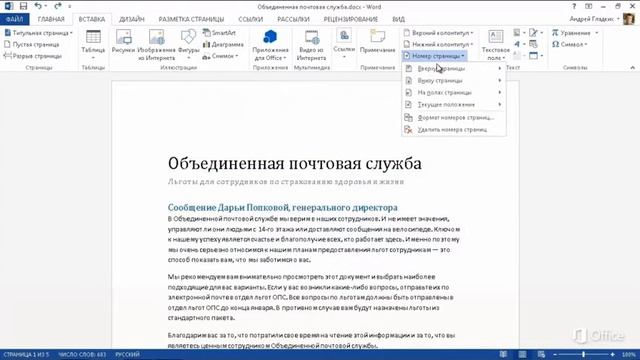The image size is (640, 360).
Task: Insert pictures via Рисунки
Action: click(123, 42)
